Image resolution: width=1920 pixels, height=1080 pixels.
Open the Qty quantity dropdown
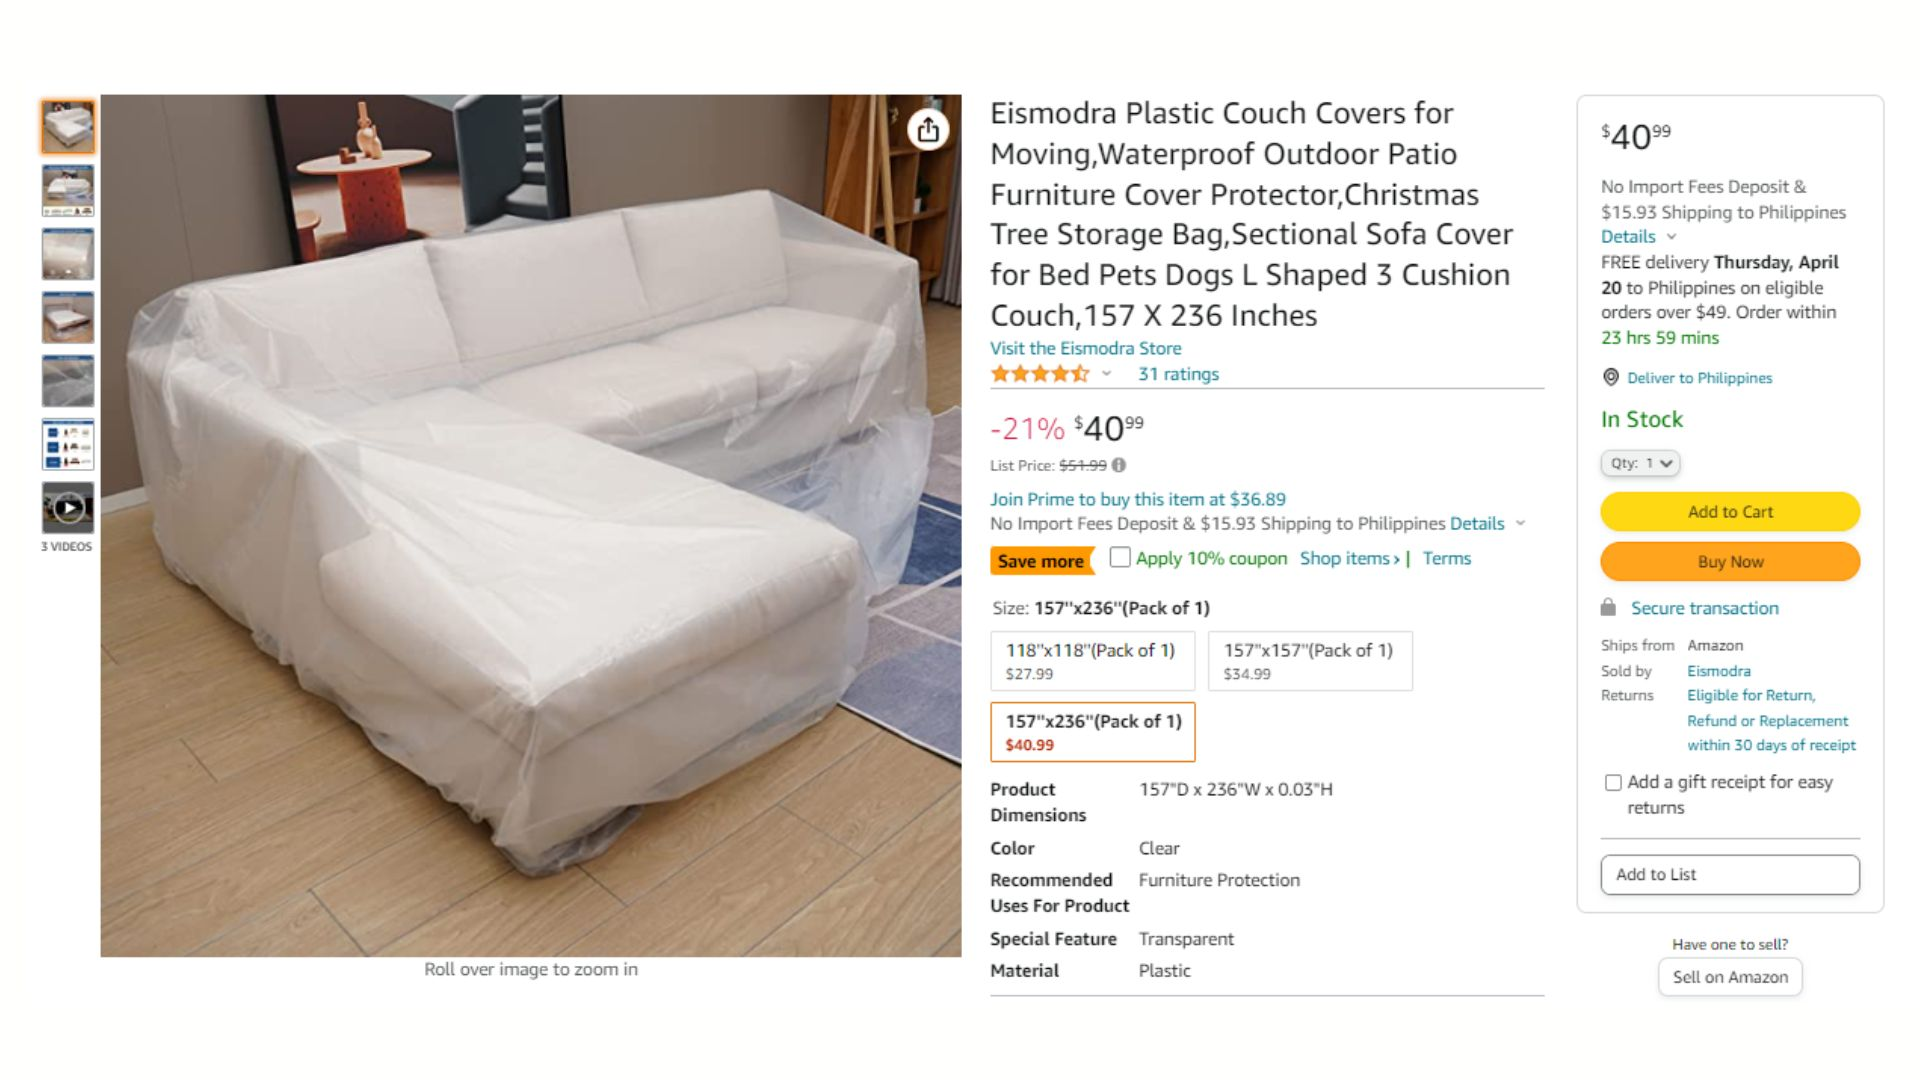(1640, 463)
